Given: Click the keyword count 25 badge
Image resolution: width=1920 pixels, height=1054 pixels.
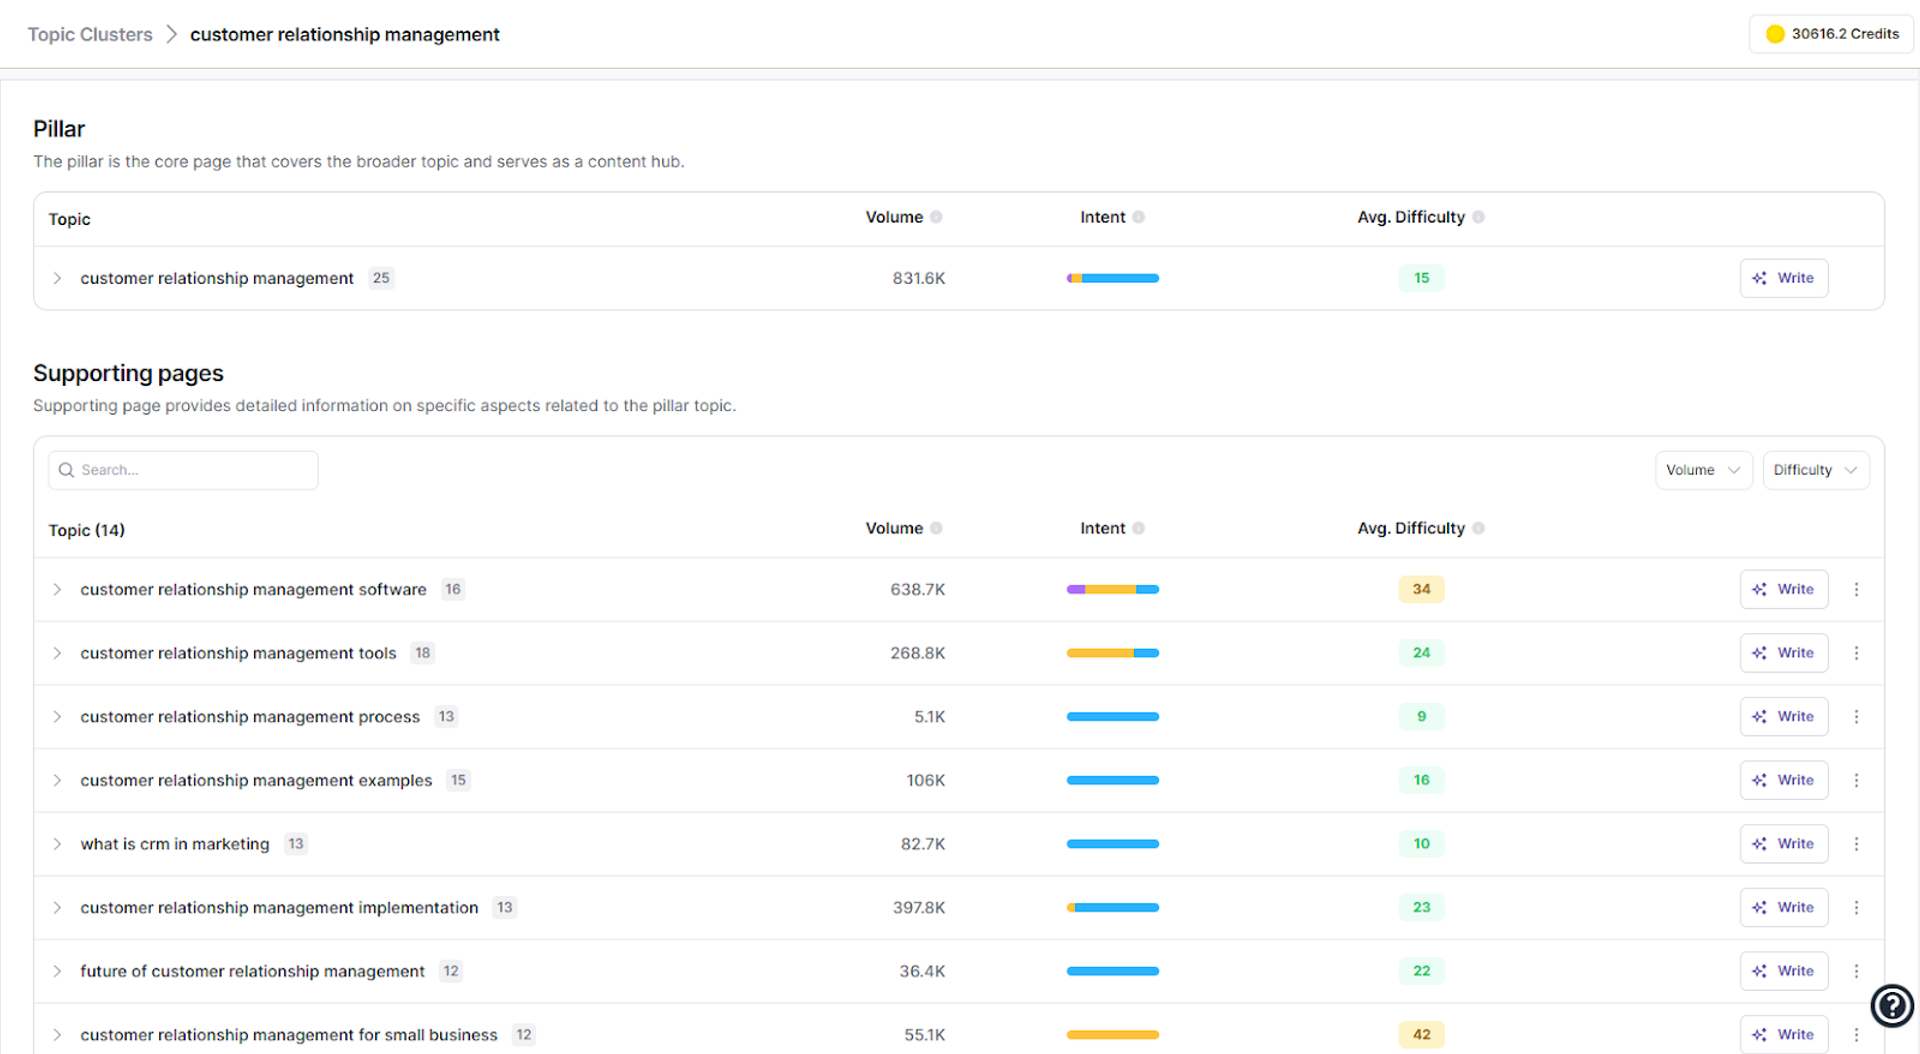Looking at the screenshot, I should click(381, 278).
